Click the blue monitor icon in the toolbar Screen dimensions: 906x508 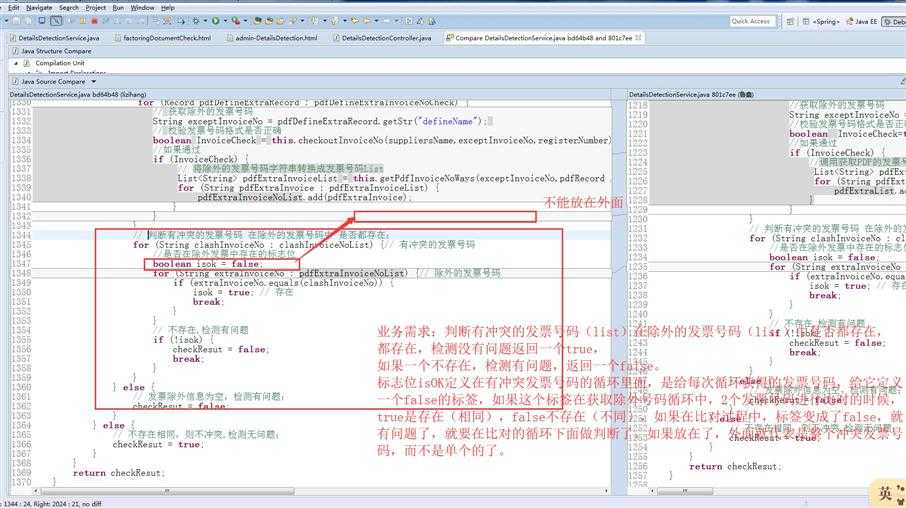(42, 21)
